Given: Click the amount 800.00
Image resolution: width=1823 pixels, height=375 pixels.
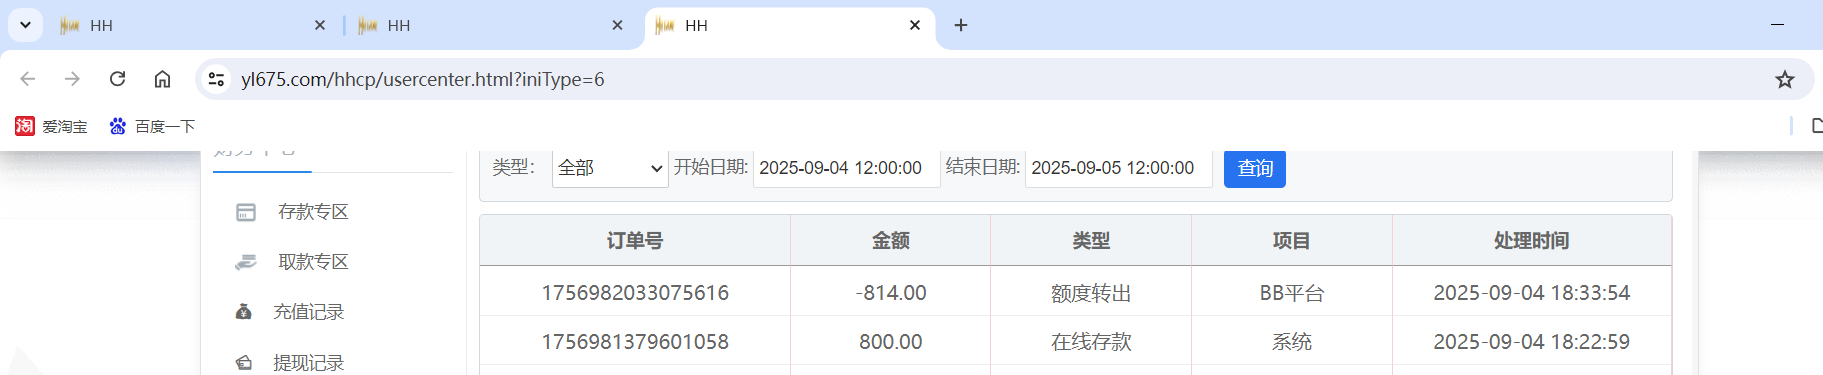Looking at the screenshot, I should coord(891,342).
